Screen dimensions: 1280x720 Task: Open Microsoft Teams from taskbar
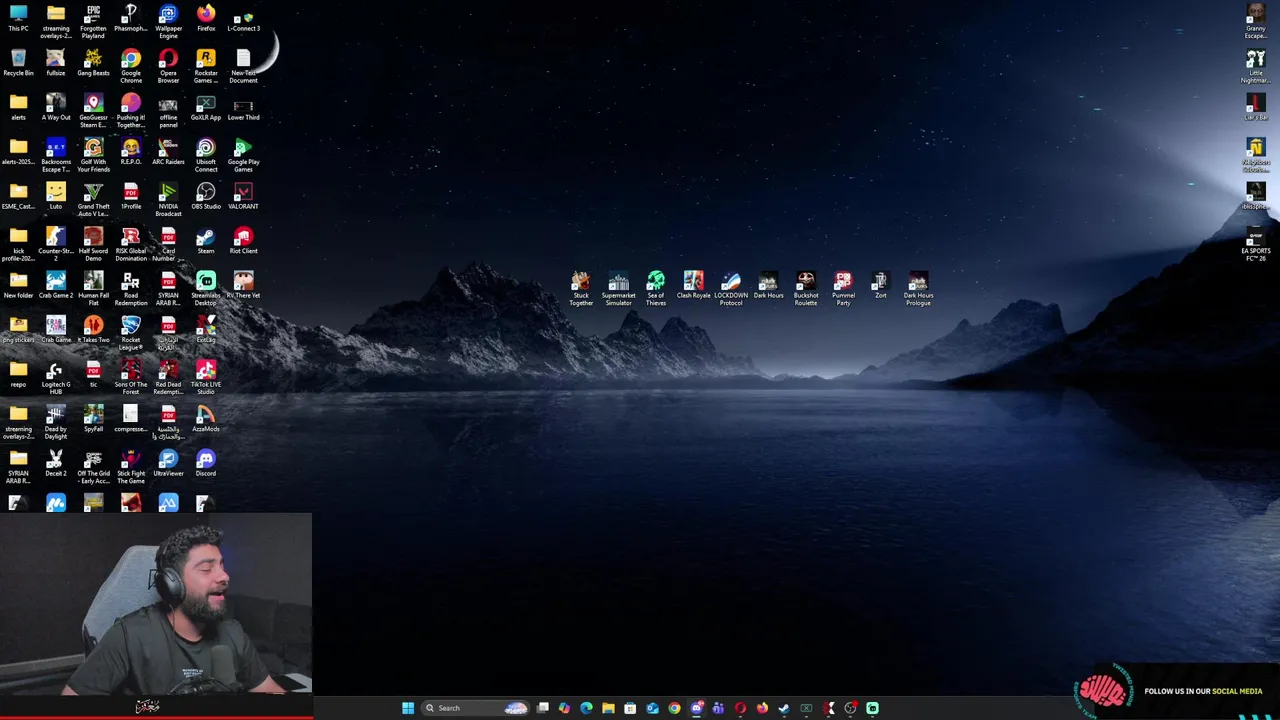click(718, 708)
